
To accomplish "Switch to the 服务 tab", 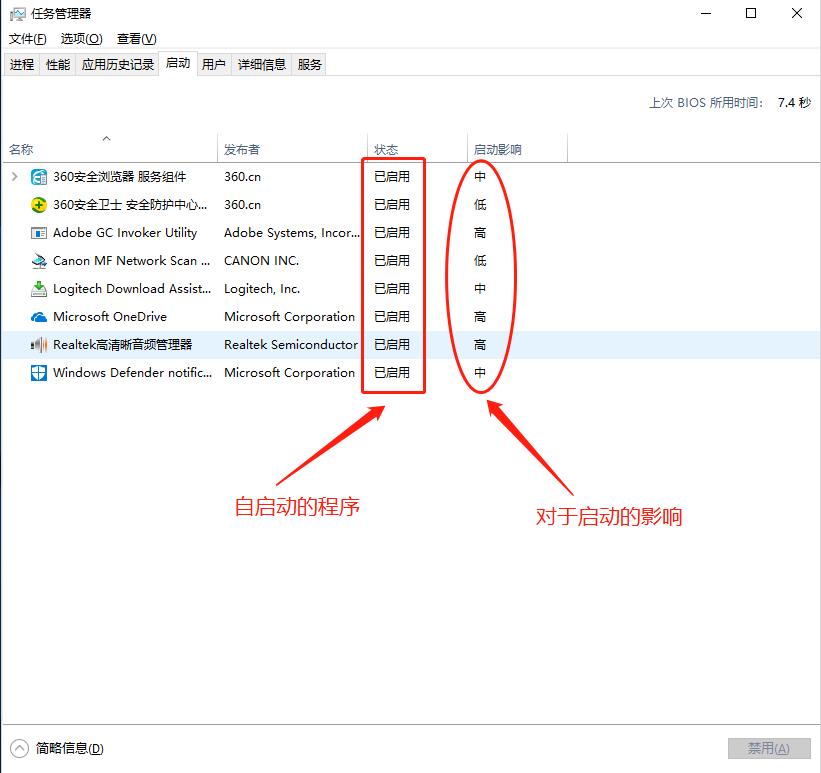I will (x=310, y=64).
